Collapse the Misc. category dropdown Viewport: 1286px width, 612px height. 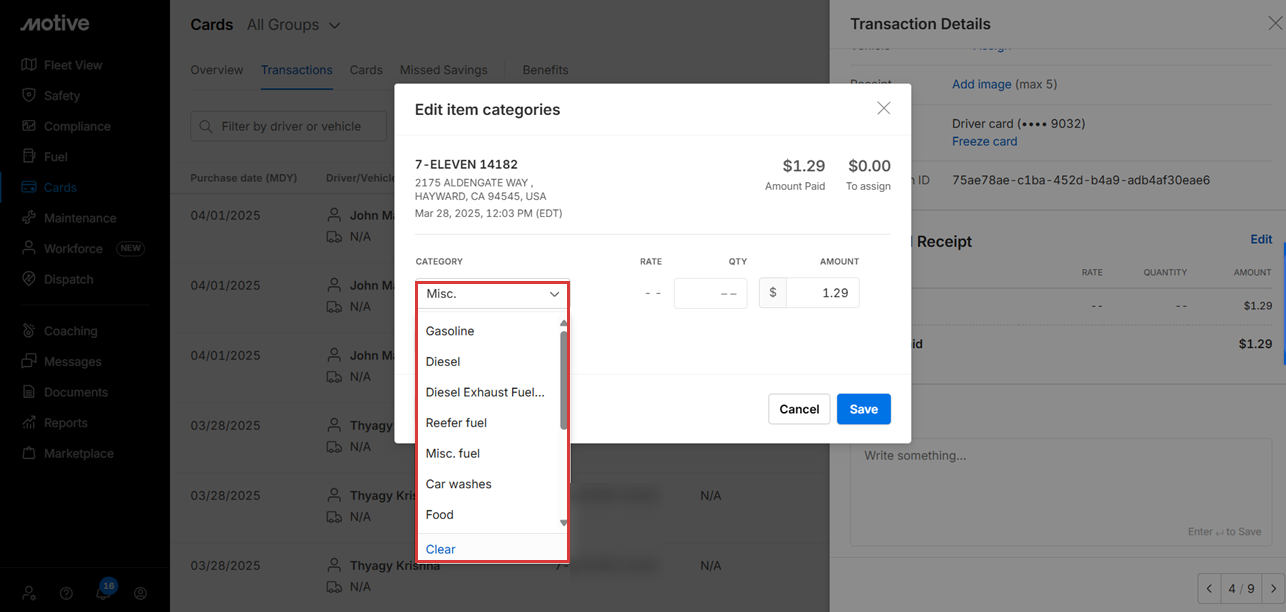pos(492,294)
